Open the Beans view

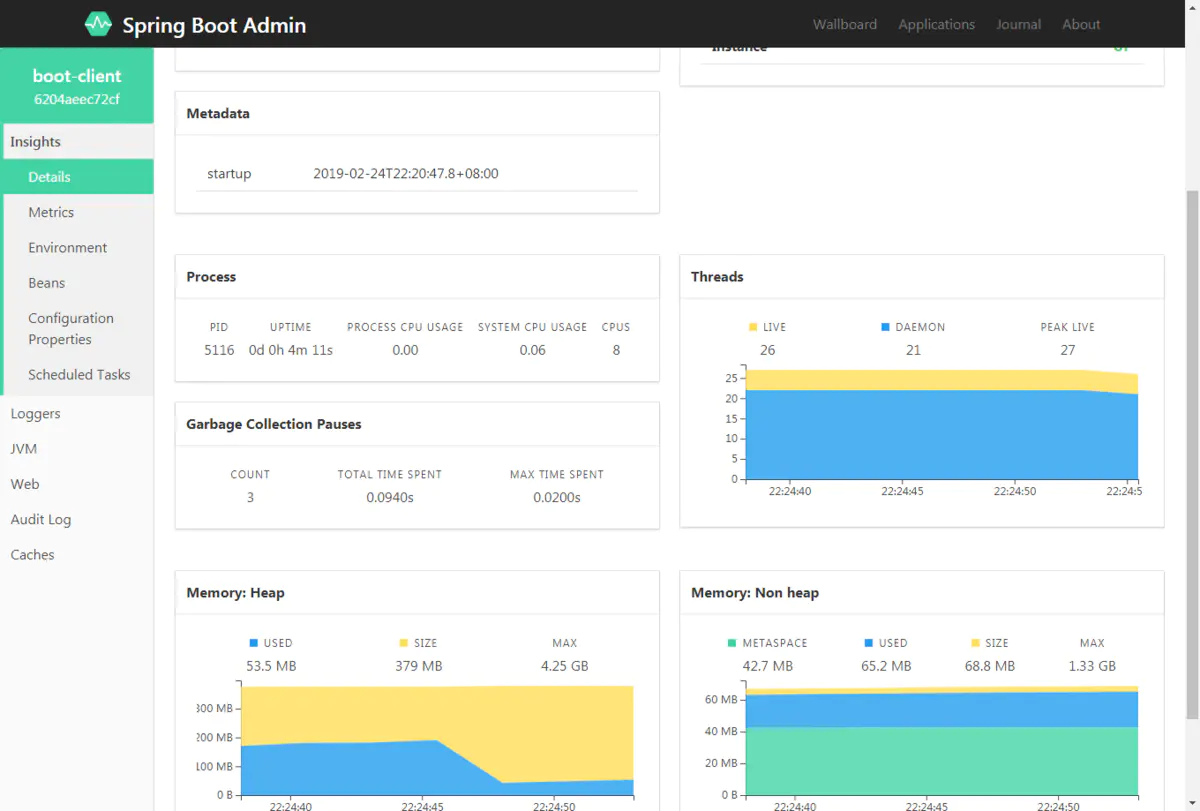pos(79,283)
